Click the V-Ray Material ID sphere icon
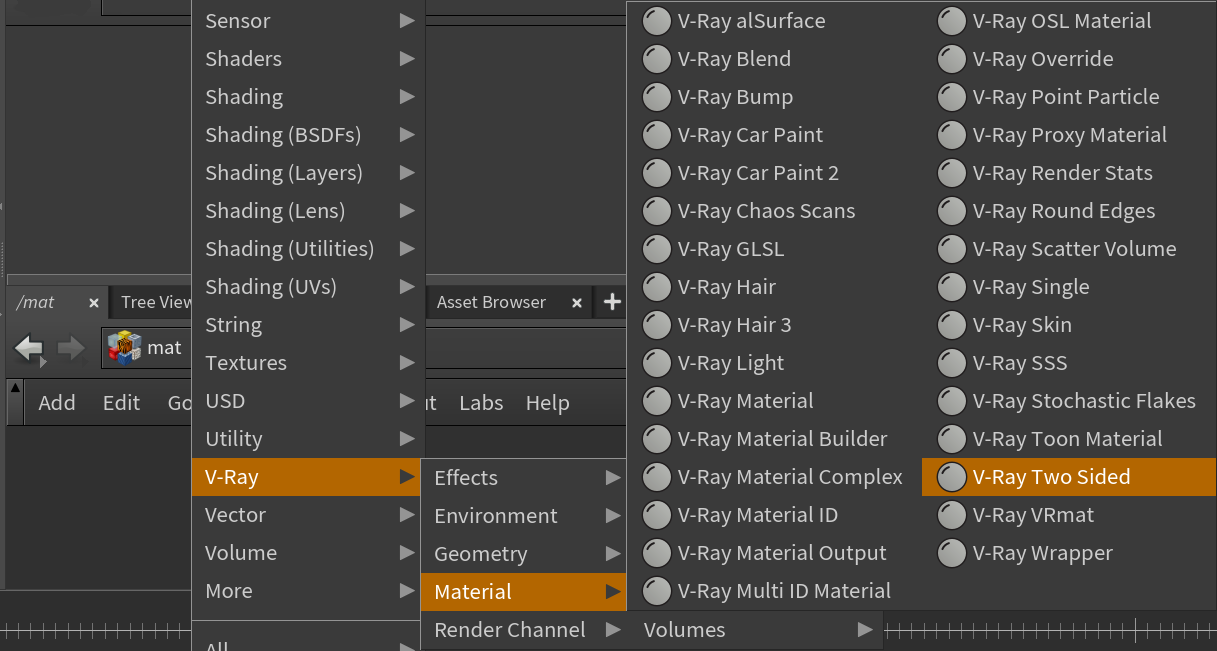1217x651 pixels. (x=656, y=515)
